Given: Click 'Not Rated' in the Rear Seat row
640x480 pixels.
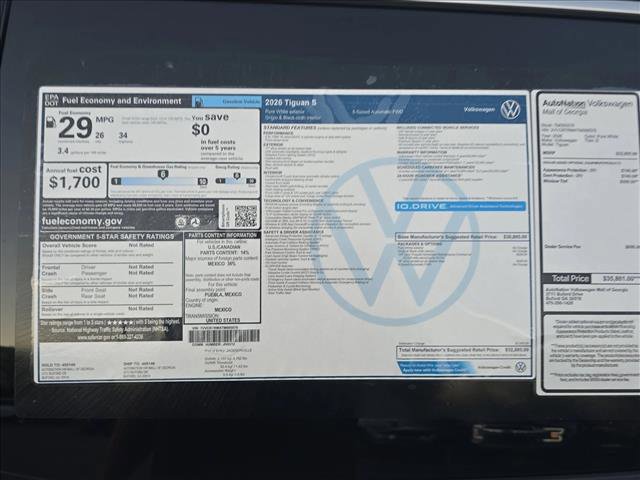Looking at the screenshot, I should [x=141, y=296].
